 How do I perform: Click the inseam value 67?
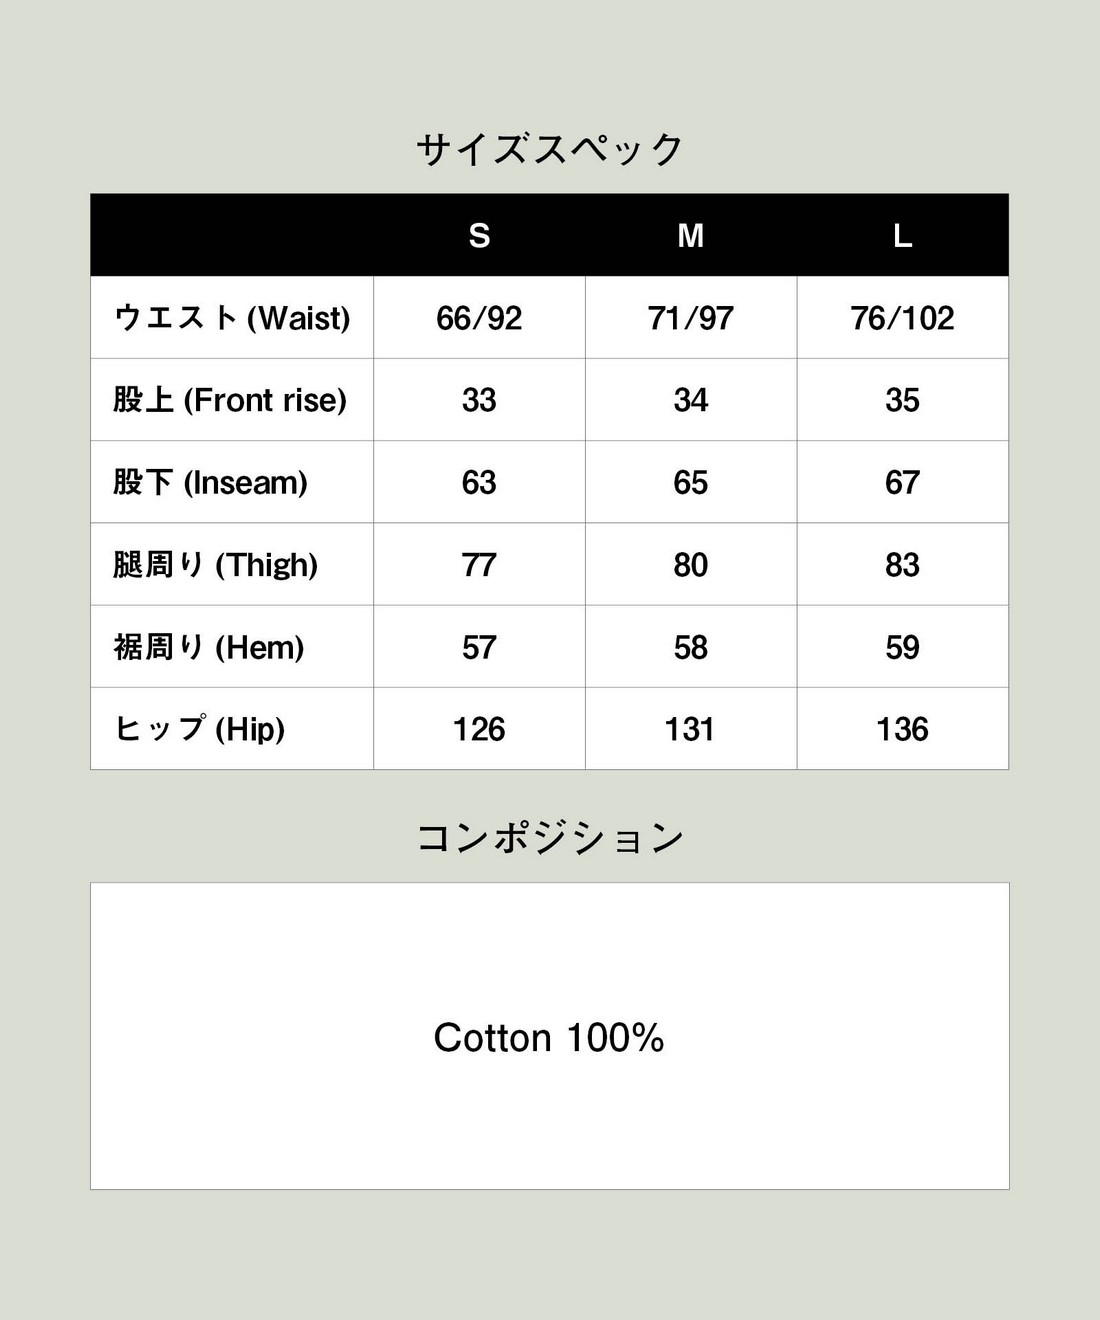[902, 483]
